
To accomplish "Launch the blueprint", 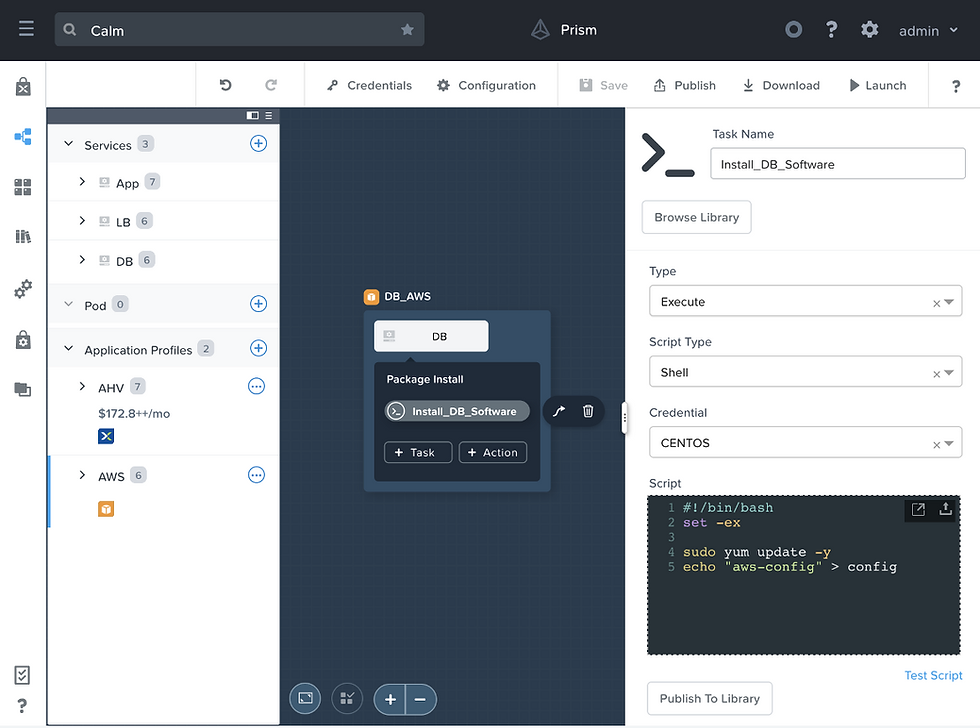I will pyautogui.click(x=878, y=86).
